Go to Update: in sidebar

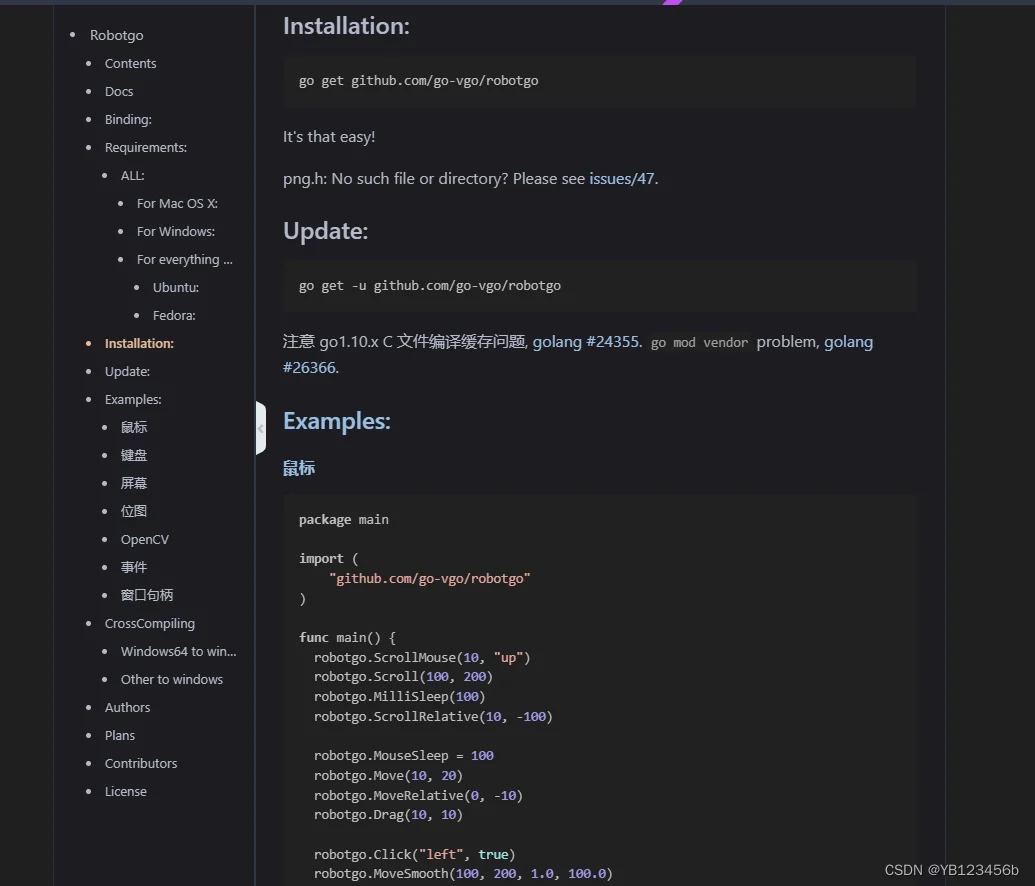pyautogui.click(x=127, y=372)
